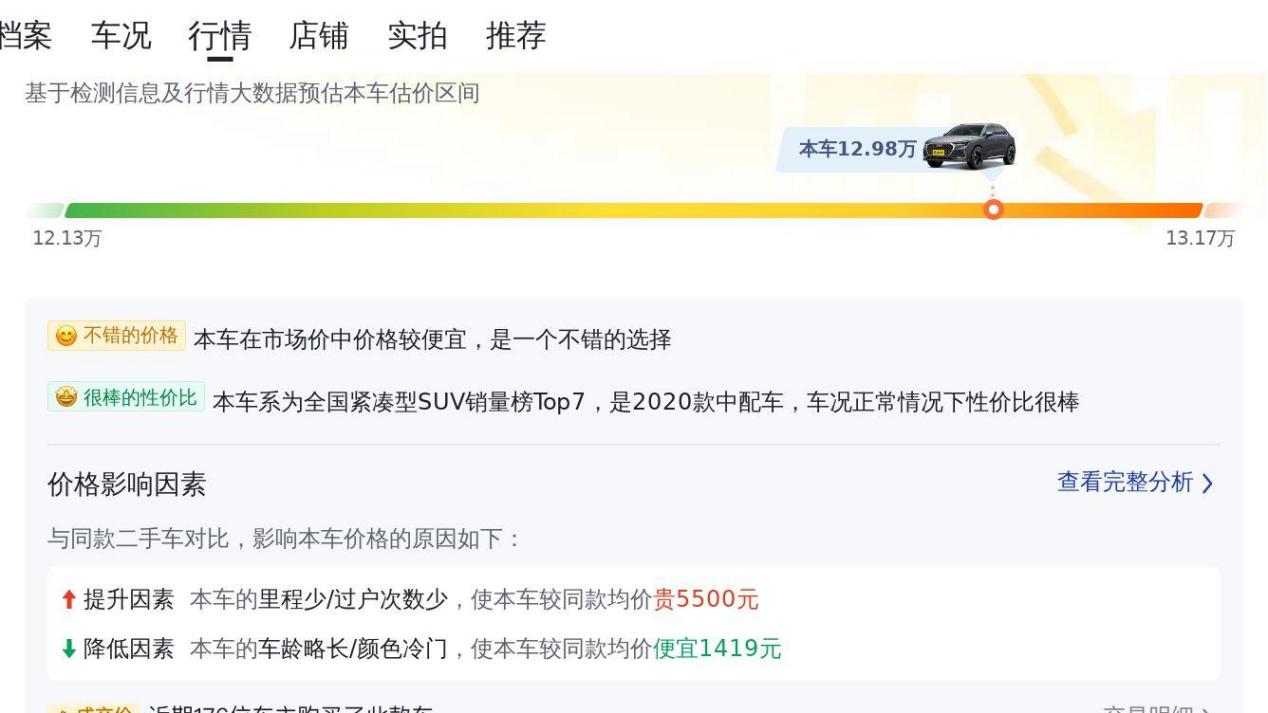Click the orange circle marker on the price bar
Screen dimensions: 1268x713
pyautogui.click(x=993, y=209)
